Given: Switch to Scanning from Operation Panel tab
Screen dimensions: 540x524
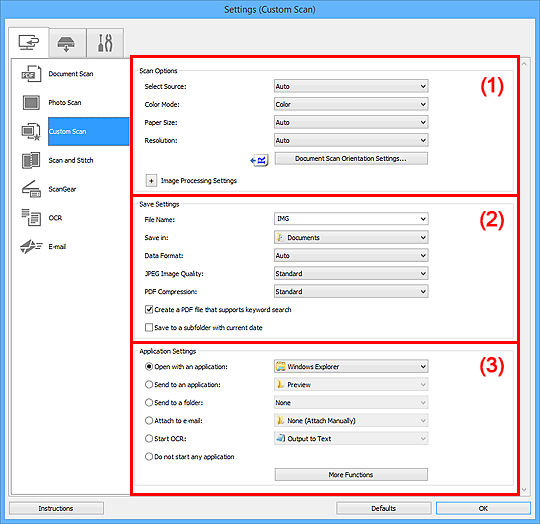Looking at the screenshot, I should (x=66, y=43).
